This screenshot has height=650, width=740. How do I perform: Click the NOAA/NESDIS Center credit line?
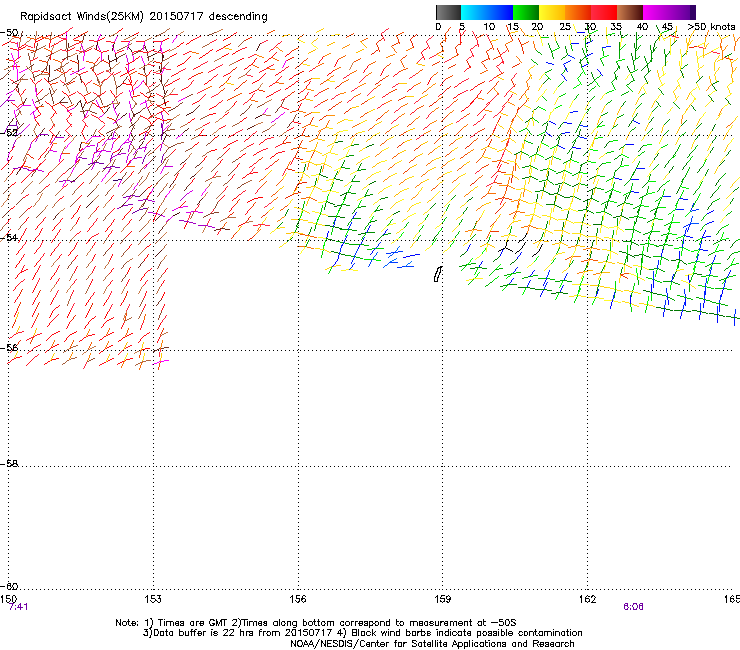432,644
